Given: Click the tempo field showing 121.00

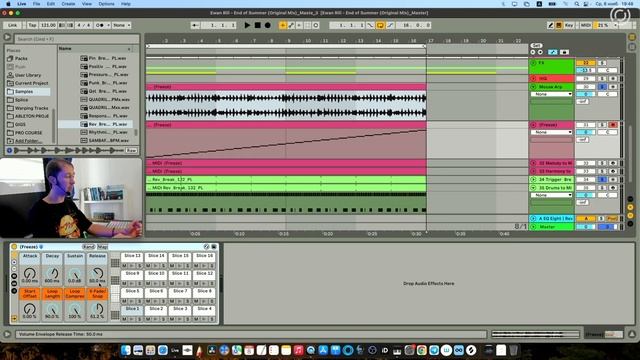Looking at the screenshot, I should point(48,25).
